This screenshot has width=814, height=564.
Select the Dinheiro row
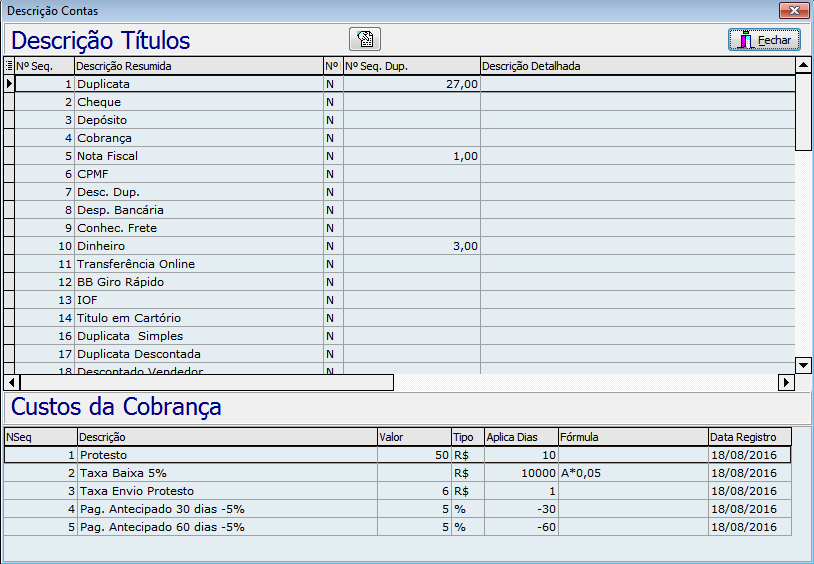pos(405,246)
